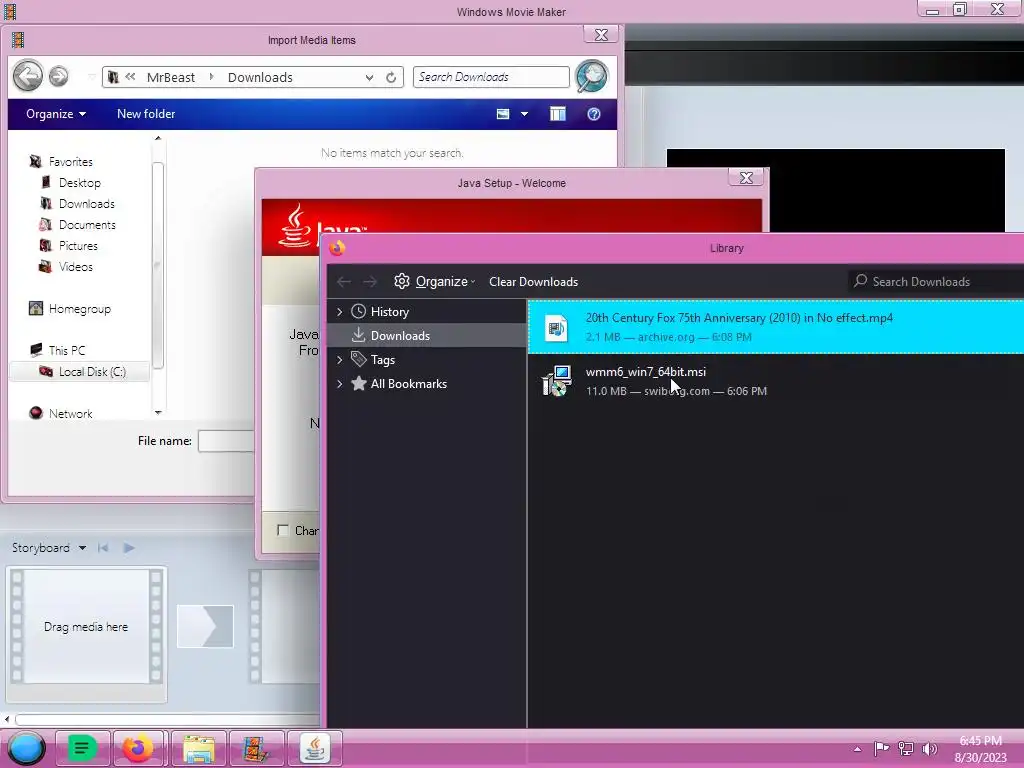Viewport: 1024px width, 768px height.
Task: Click navigation pane scroll-down arrow
Action: (x=157, y=413)
